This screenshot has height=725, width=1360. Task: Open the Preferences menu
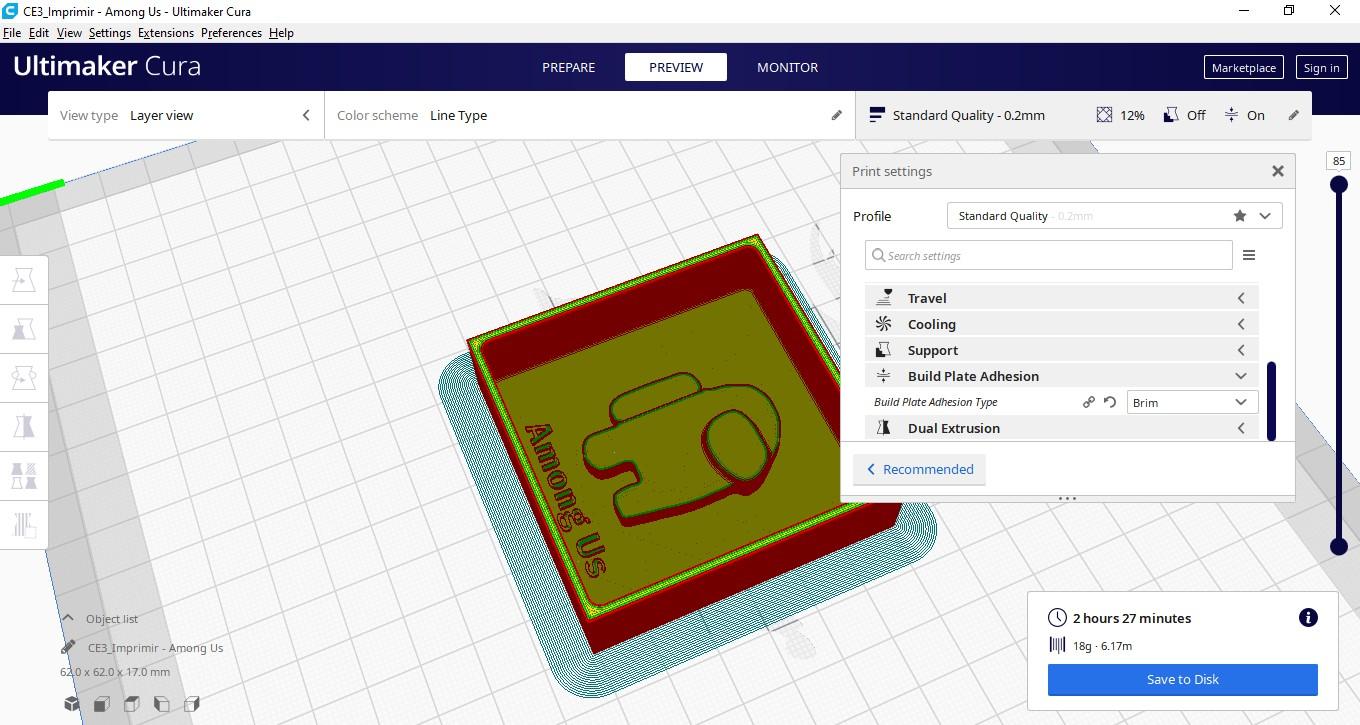coord(231,33)
